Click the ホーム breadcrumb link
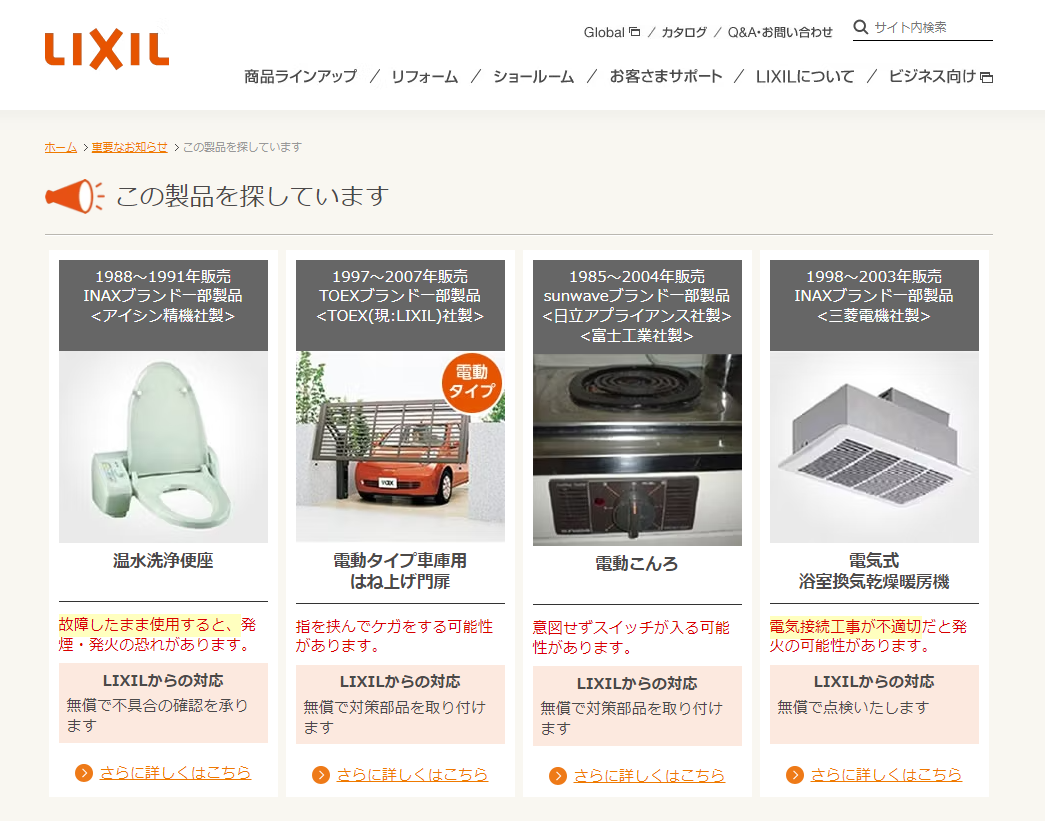 tap(61, 147)
